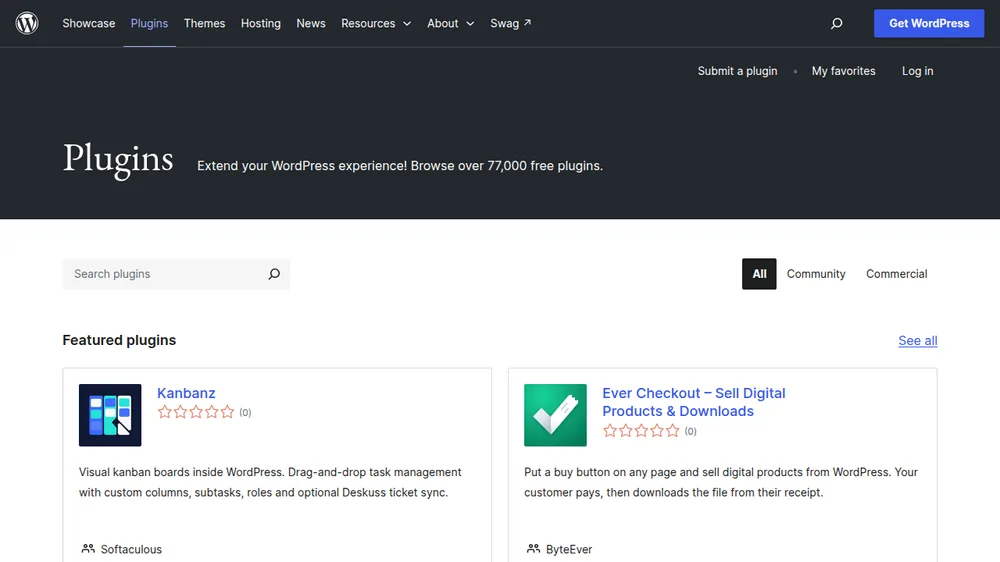Open the Submit a plugin link

click(737, 71)
